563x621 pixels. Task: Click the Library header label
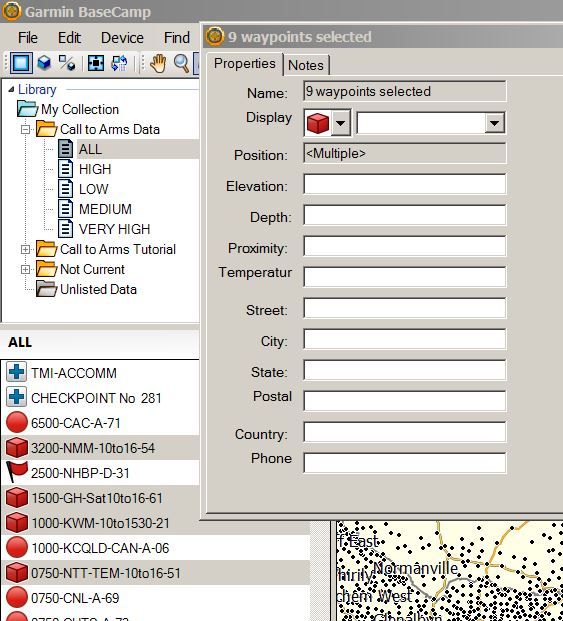click(37, 90)
